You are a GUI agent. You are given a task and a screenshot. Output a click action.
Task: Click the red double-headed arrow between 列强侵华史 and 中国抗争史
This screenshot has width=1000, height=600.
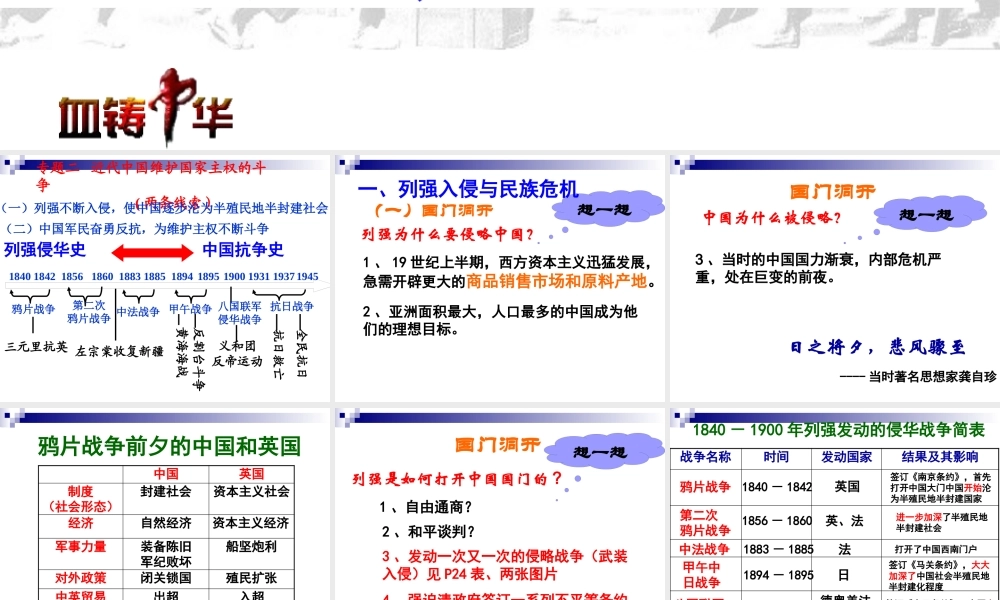(x=152, y=253)
